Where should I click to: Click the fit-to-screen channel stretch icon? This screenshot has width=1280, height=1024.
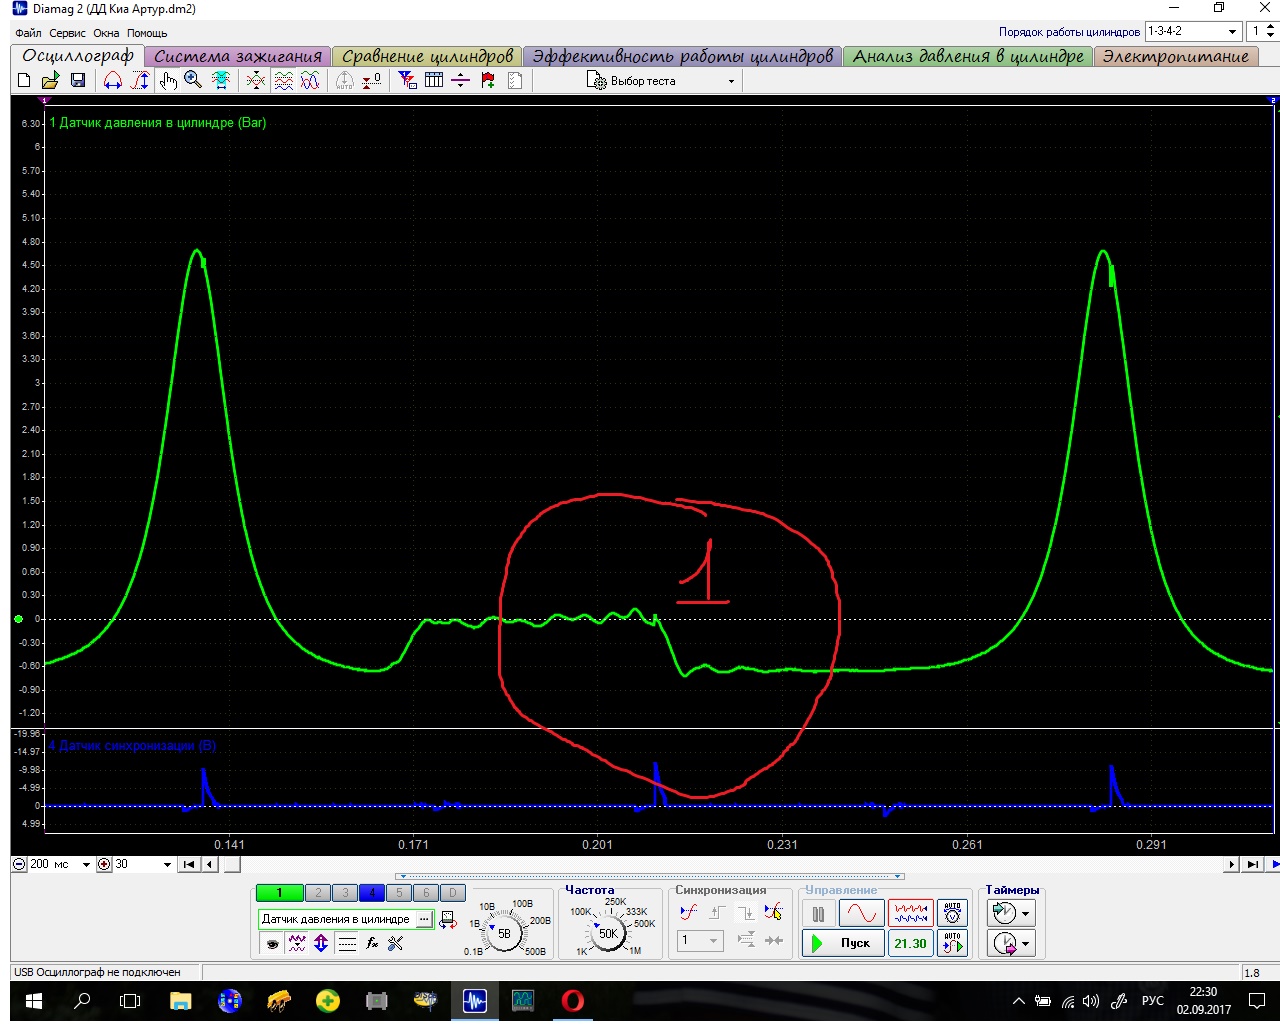(221, 81)
